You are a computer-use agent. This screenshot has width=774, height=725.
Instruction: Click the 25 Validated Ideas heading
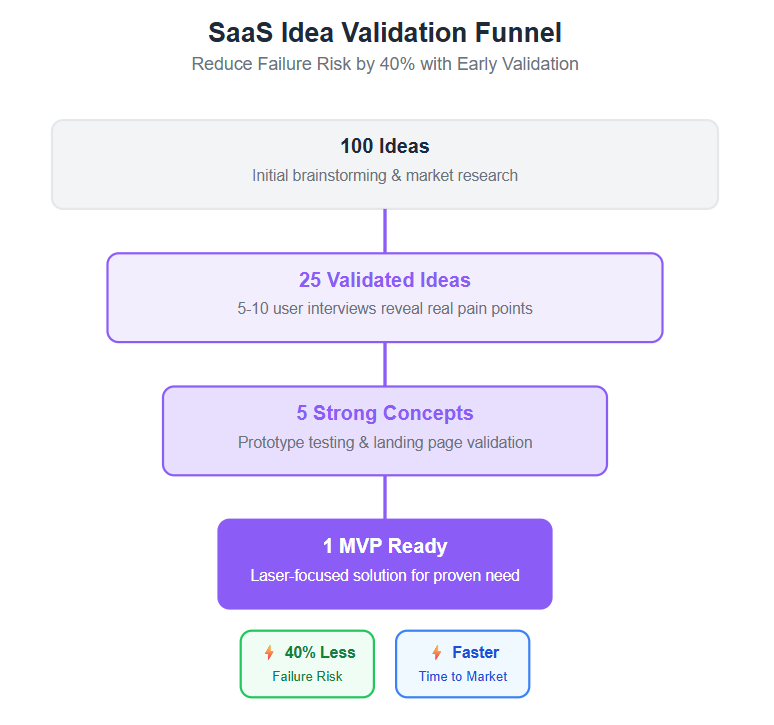pyautogui.click(x=385, y=280)
